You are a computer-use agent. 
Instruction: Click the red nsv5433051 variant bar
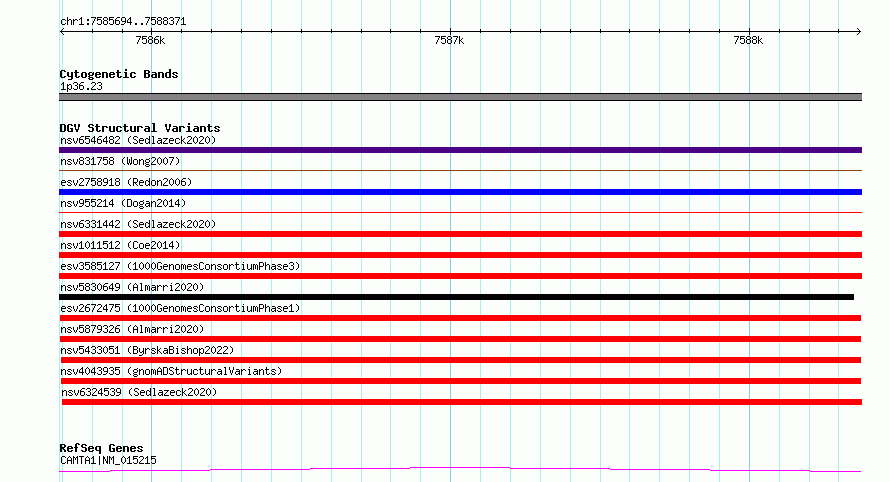[460, 360]
